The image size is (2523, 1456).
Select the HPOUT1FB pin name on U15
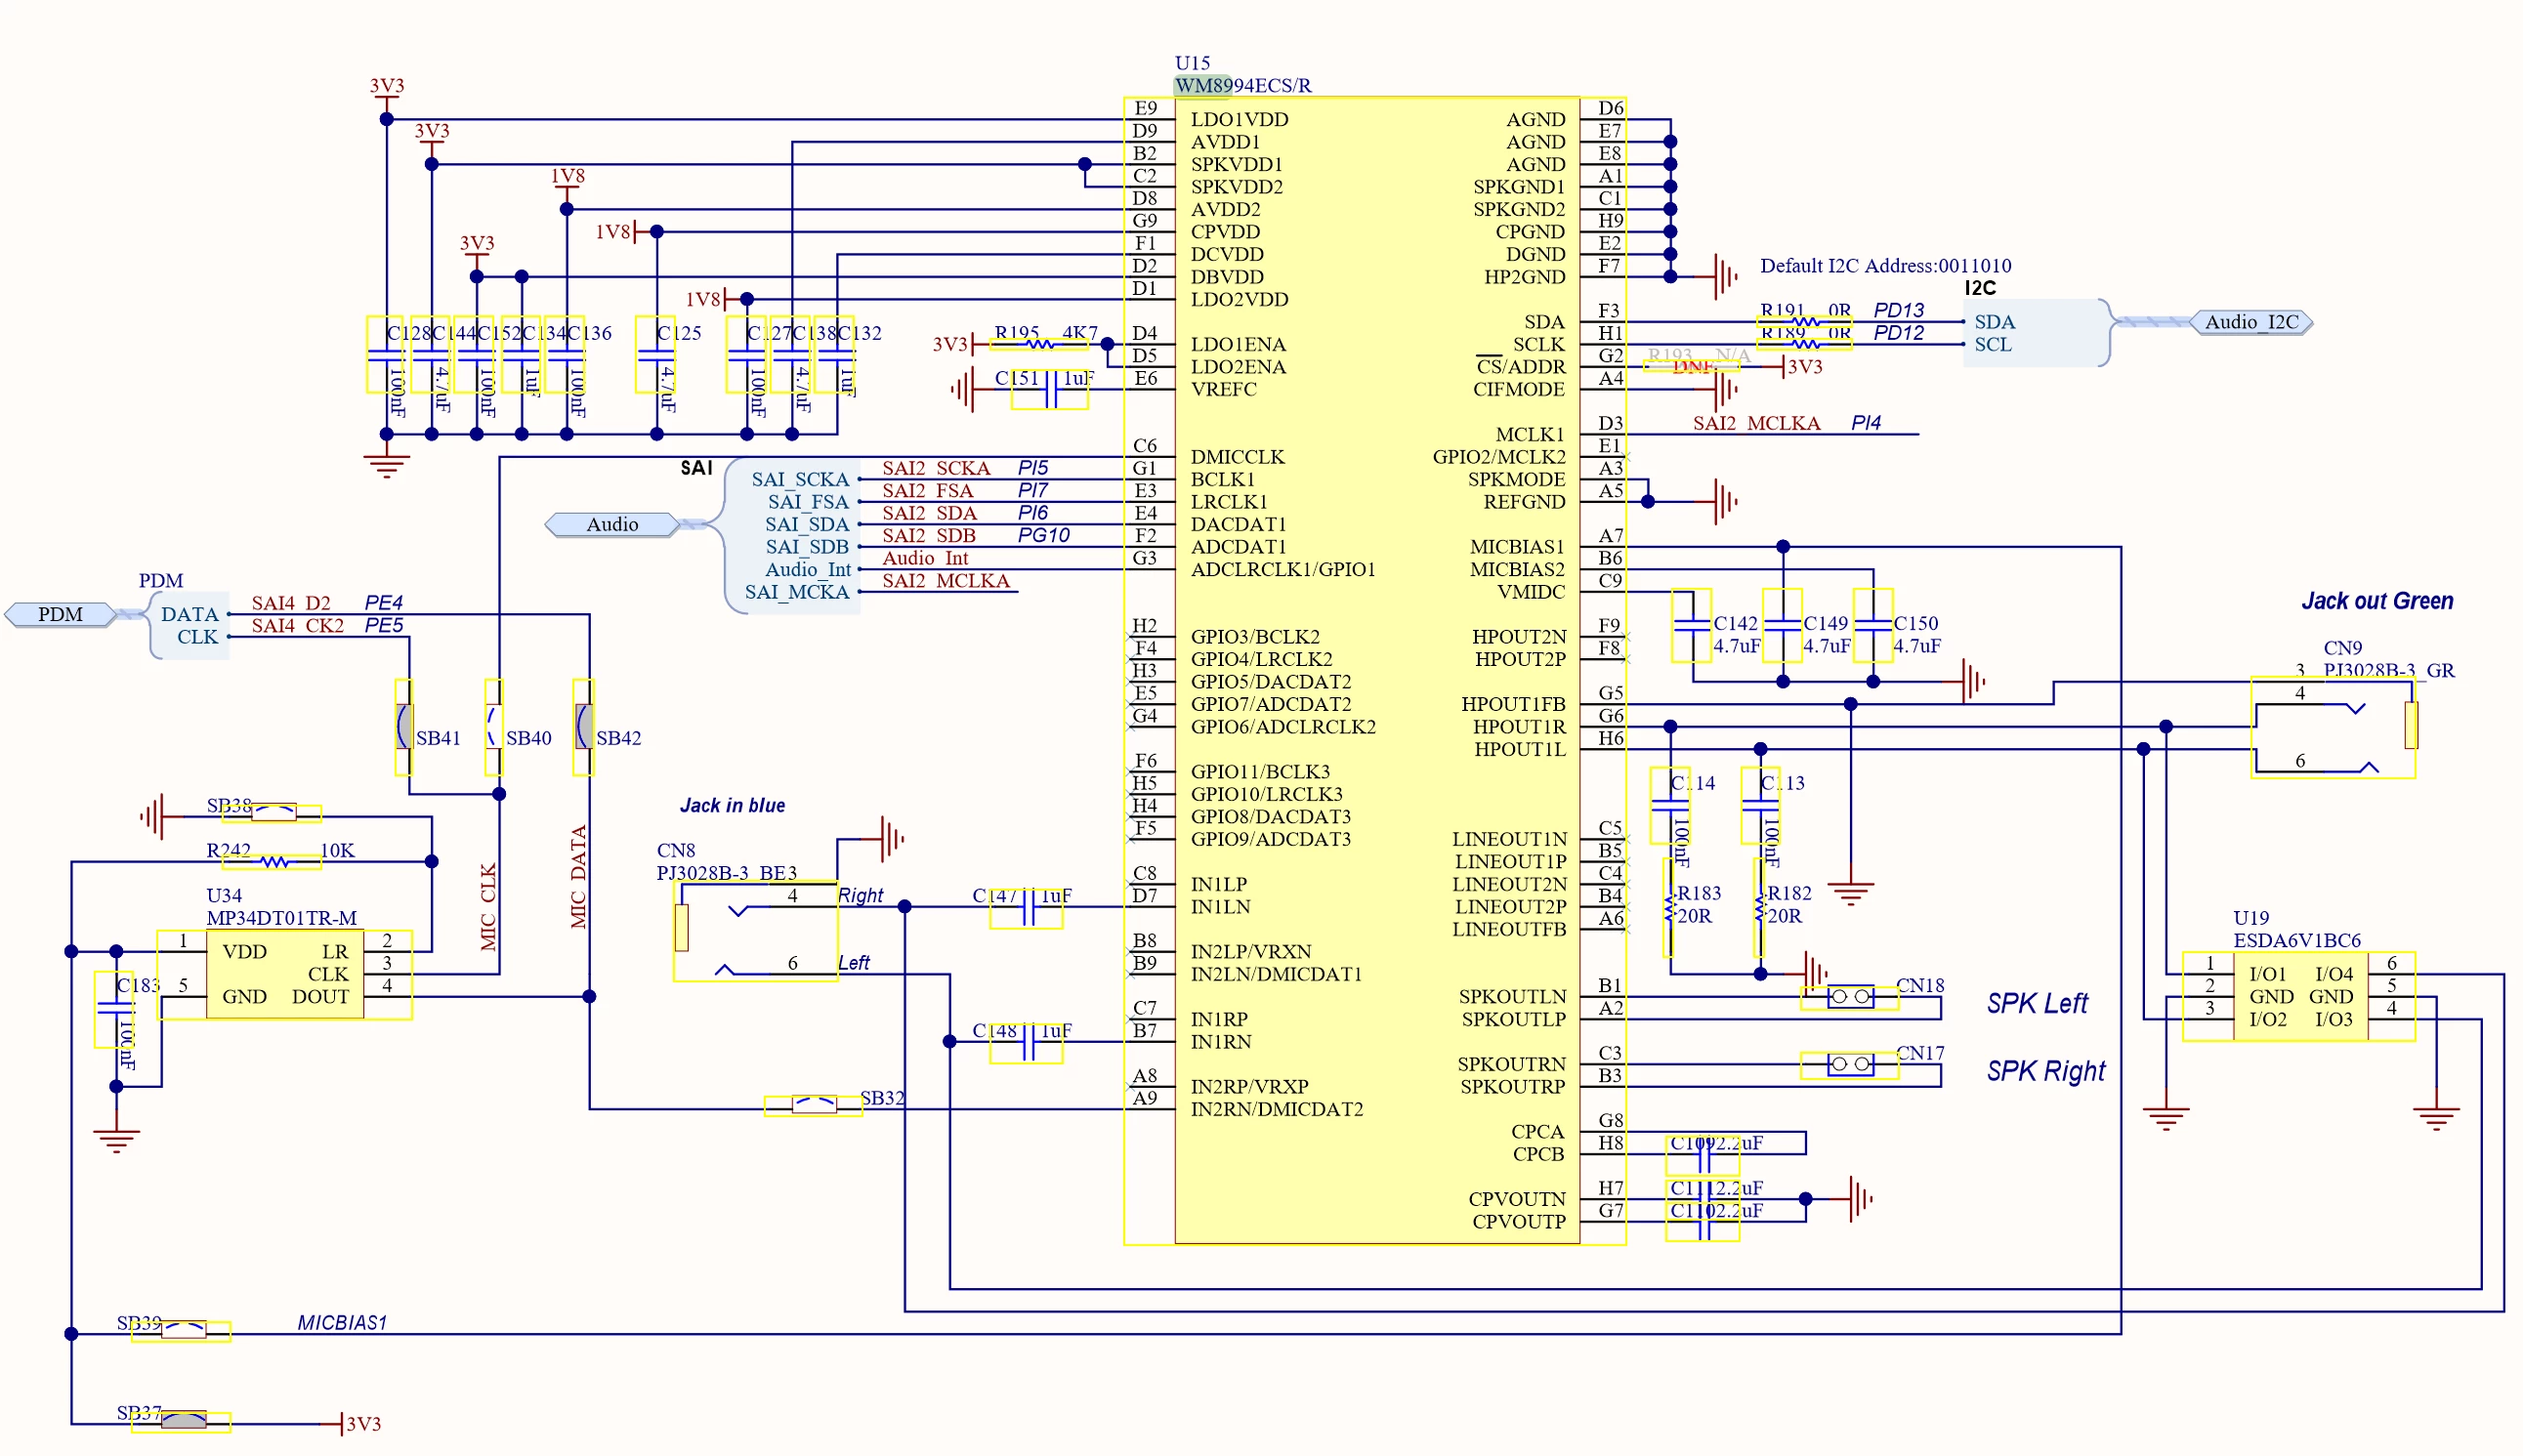tap(1513, 705)
